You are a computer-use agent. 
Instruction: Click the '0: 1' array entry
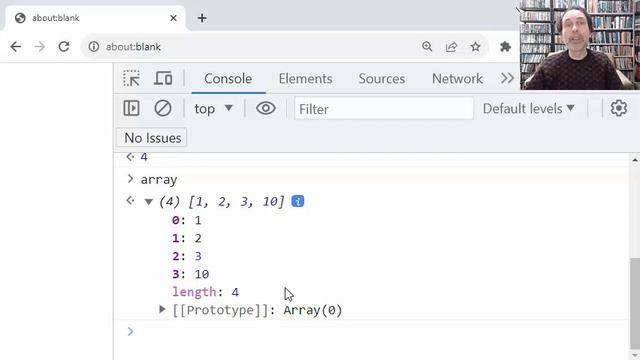(x=187, y=220)
